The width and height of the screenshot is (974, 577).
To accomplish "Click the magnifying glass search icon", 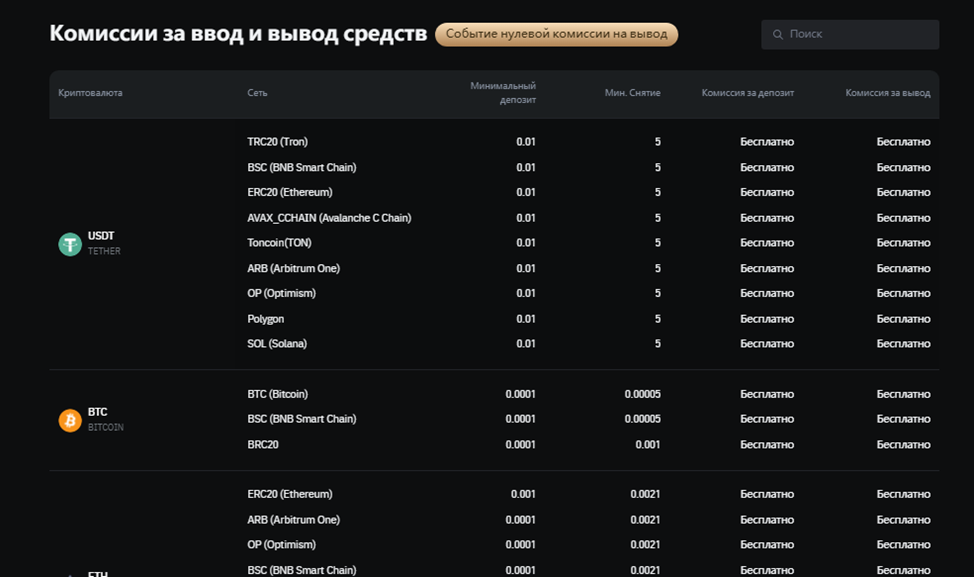I will [778, 35].
